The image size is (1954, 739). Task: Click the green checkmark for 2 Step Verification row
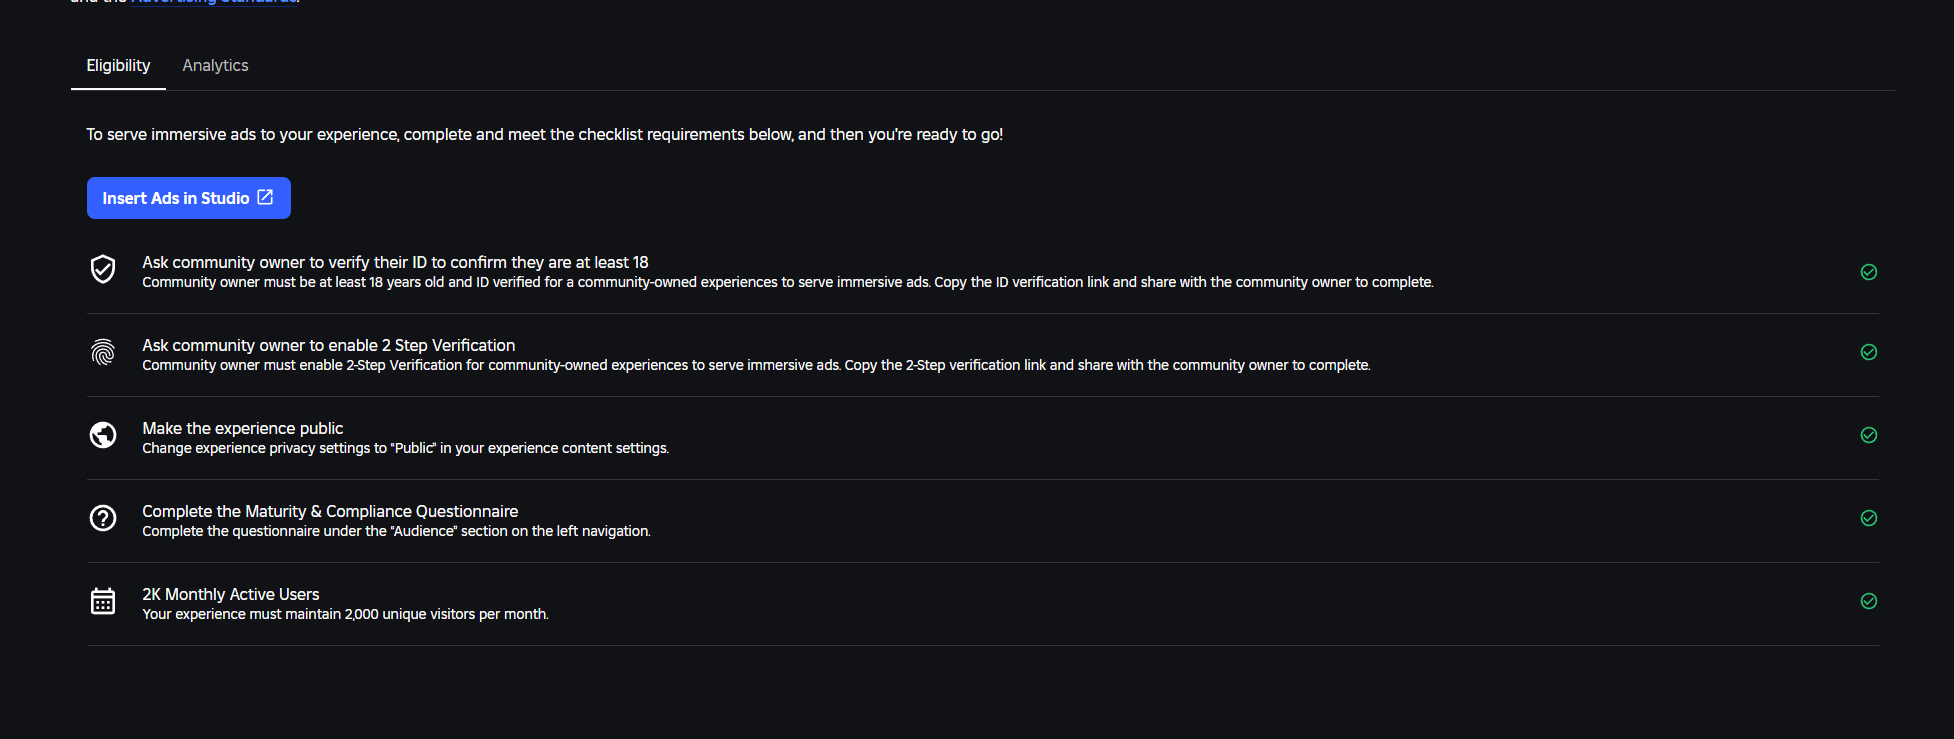(x=1868, y=352)
